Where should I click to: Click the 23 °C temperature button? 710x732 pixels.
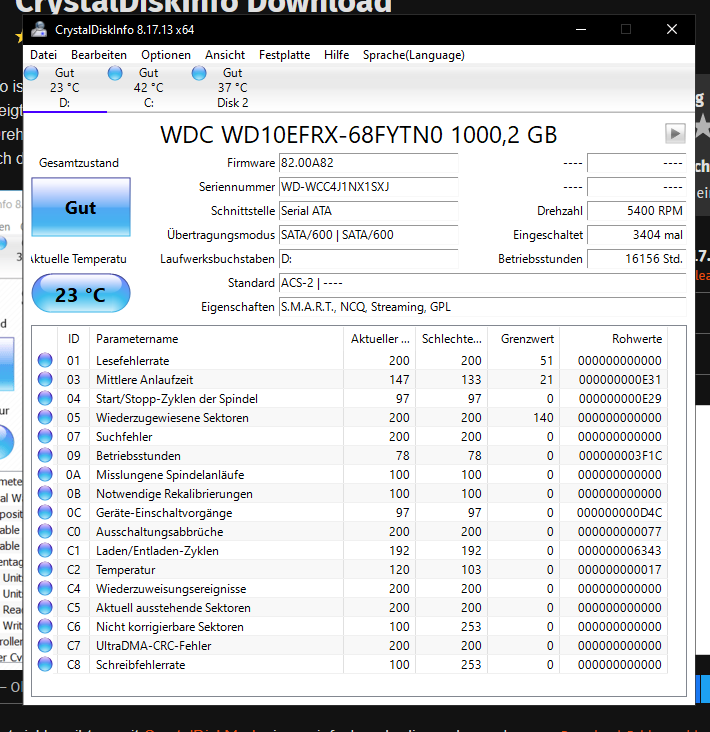[81, 294]
